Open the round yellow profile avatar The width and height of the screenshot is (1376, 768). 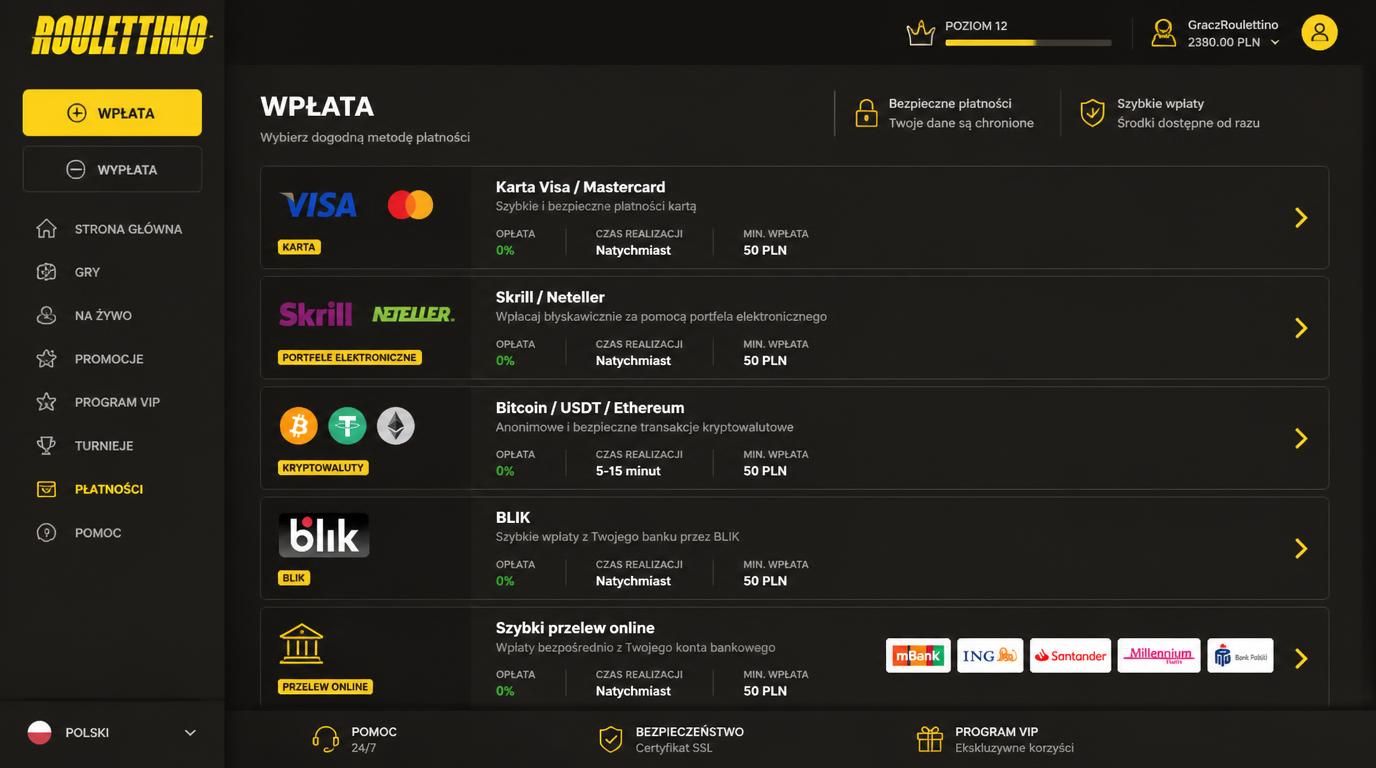point(1319,33)
